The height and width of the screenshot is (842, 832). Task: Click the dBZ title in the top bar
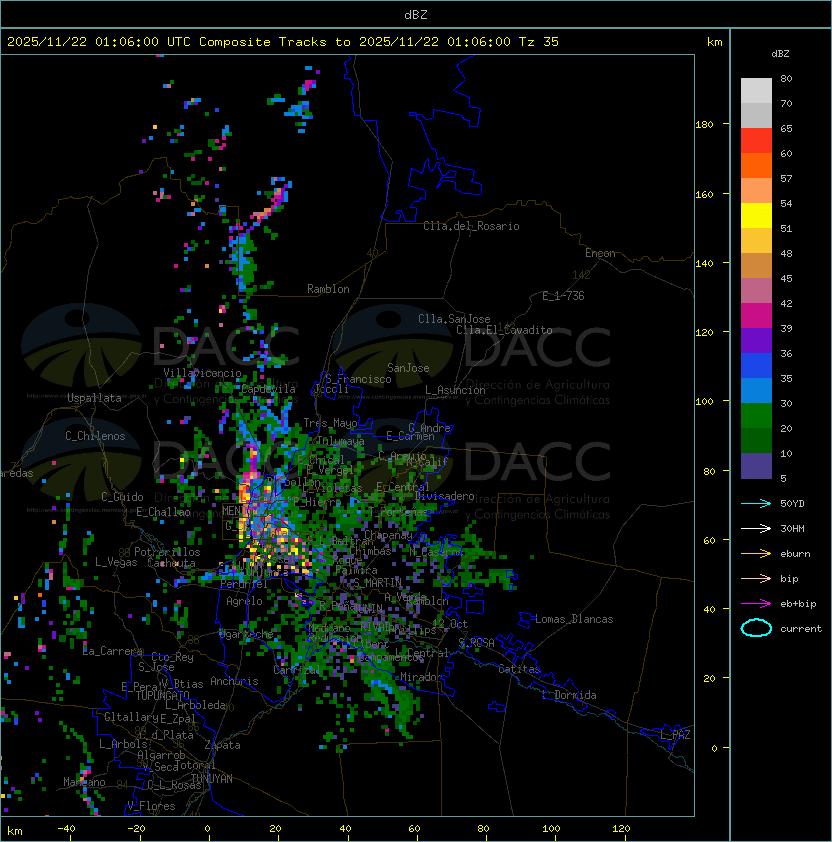(416, 14)
